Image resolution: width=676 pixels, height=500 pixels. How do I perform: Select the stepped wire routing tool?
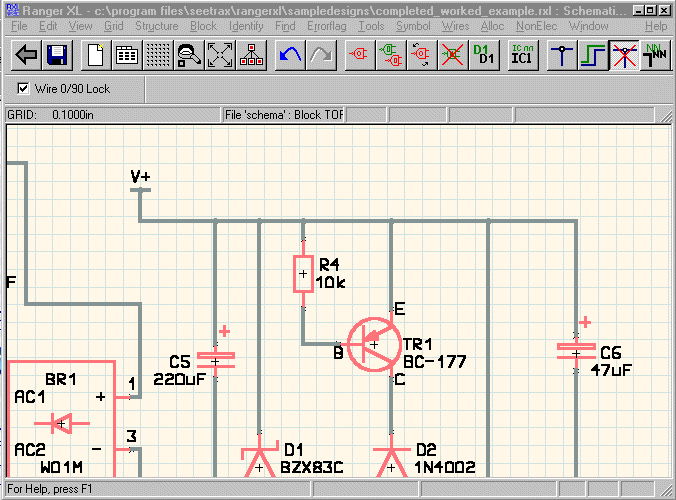point(593,55)
